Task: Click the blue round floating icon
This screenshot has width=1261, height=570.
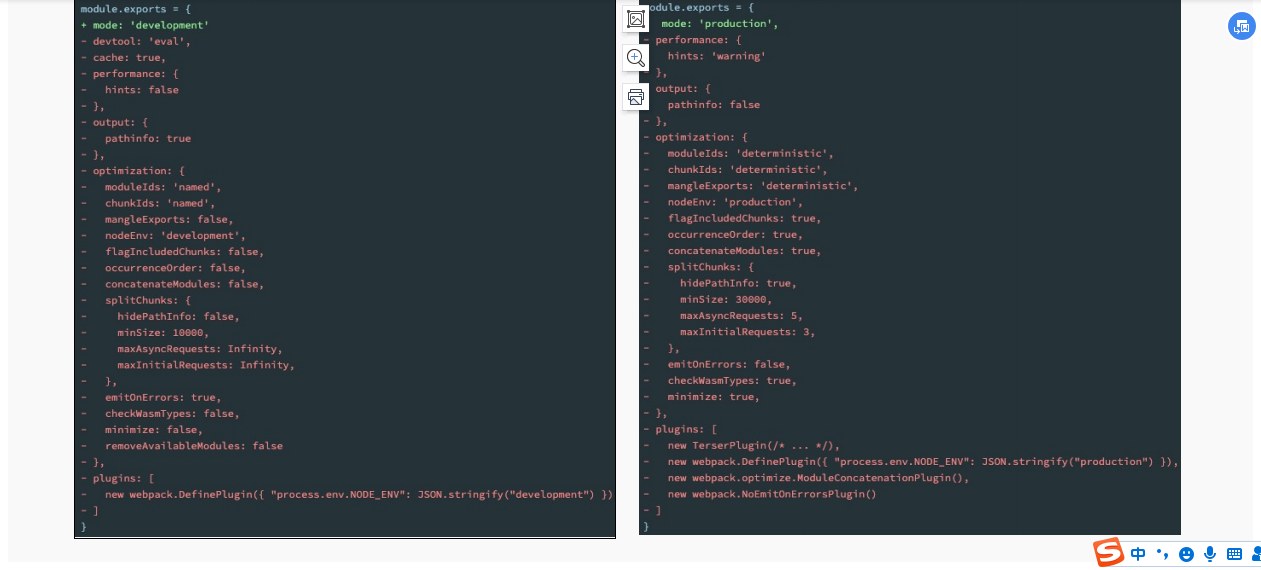Action: point(1241,26)
